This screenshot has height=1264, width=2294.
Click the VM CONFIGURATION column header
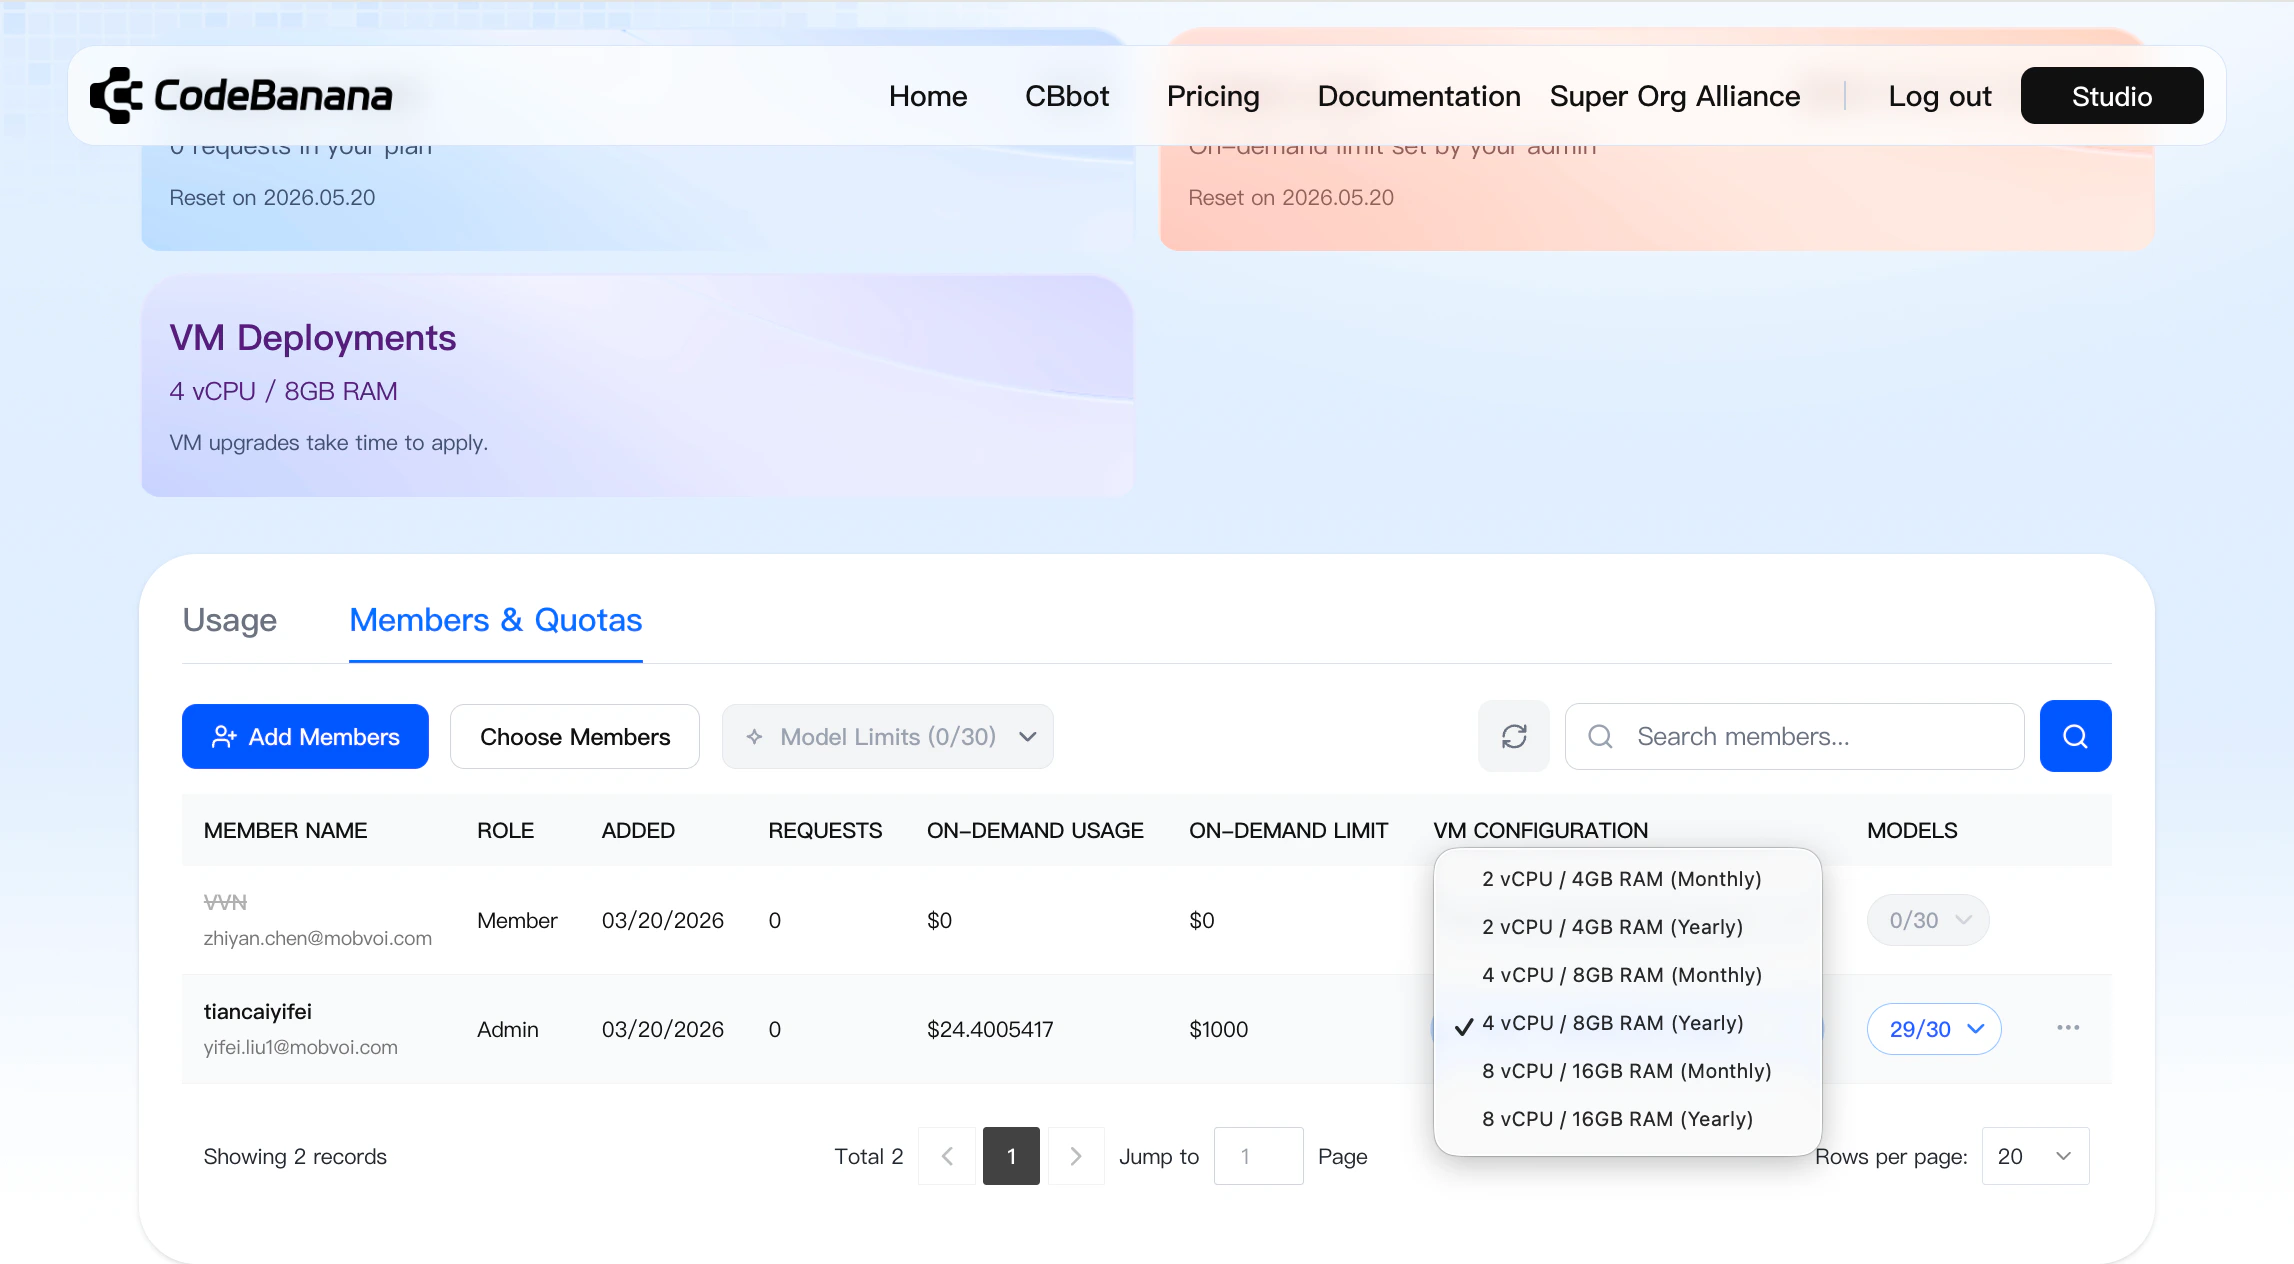(1540, 830)
